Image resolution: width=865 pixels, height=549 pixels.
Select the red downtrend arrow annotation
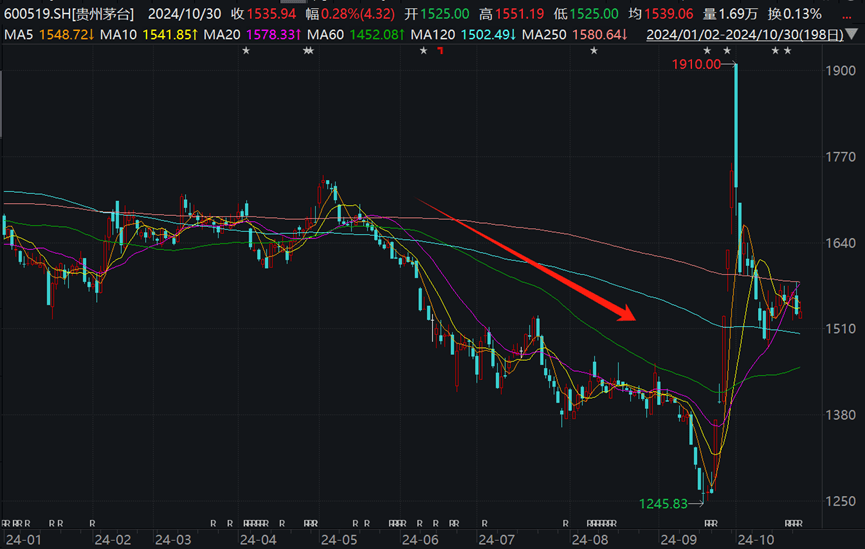[x=526, y=260]
